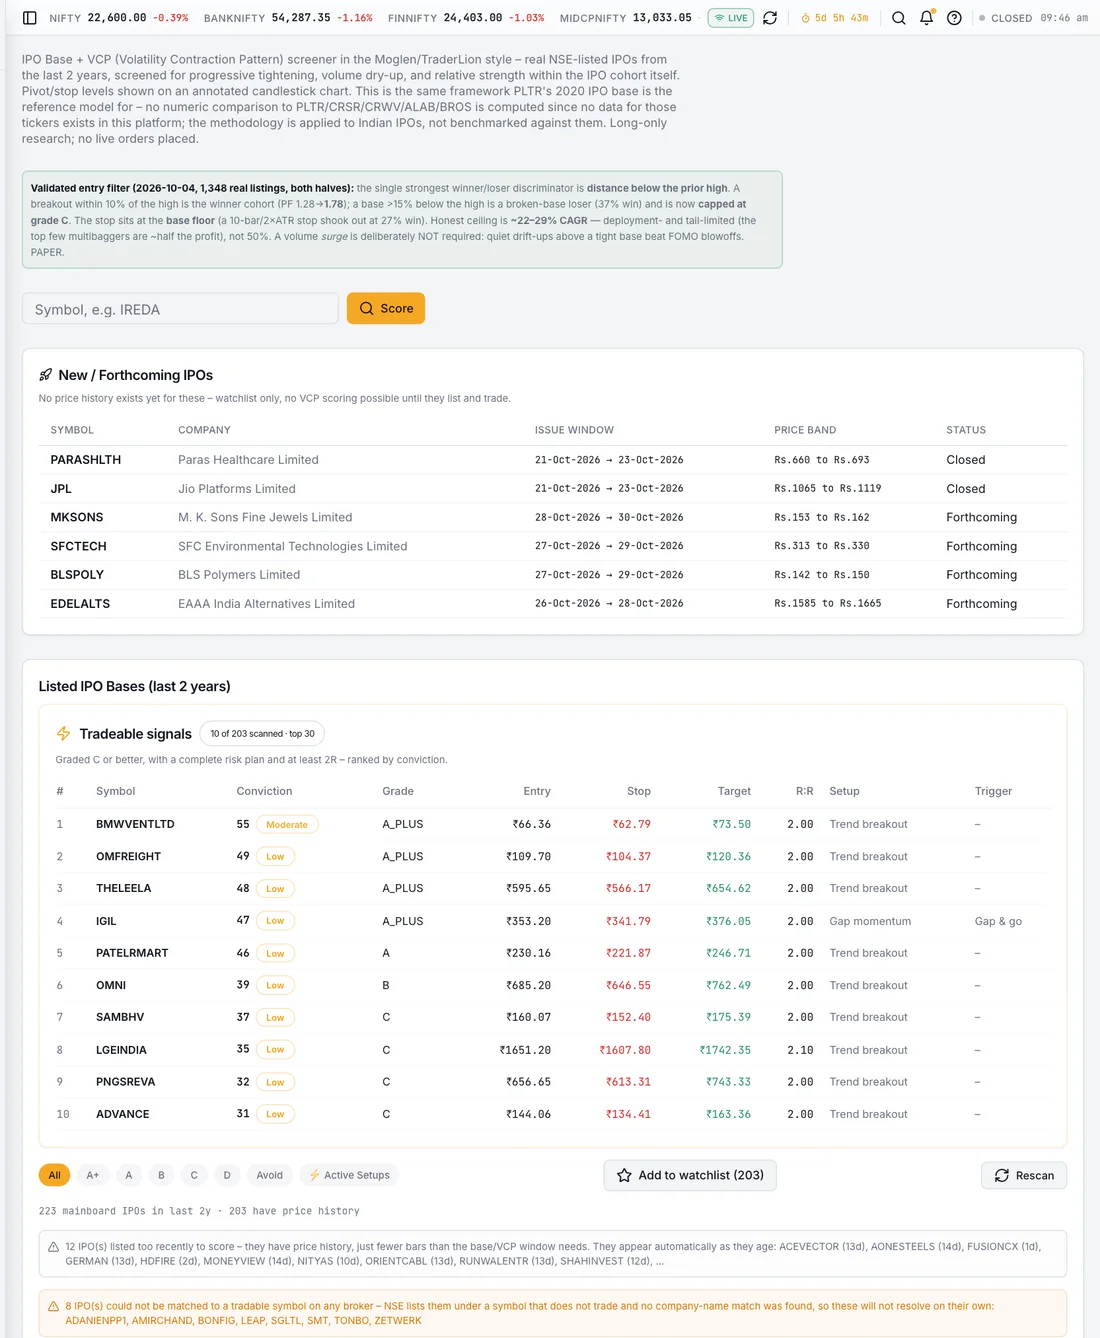The width and height of the screenshot is (1100, 1338).
Task: Click the Tradeable signals lightning icon
Action: coord(63,734)
